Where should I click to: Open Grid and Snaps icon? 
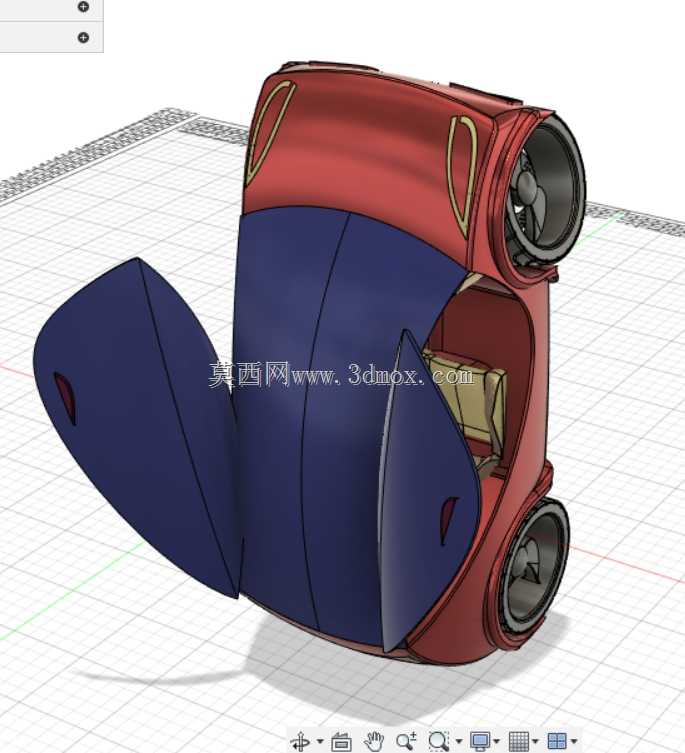point(519,741)
